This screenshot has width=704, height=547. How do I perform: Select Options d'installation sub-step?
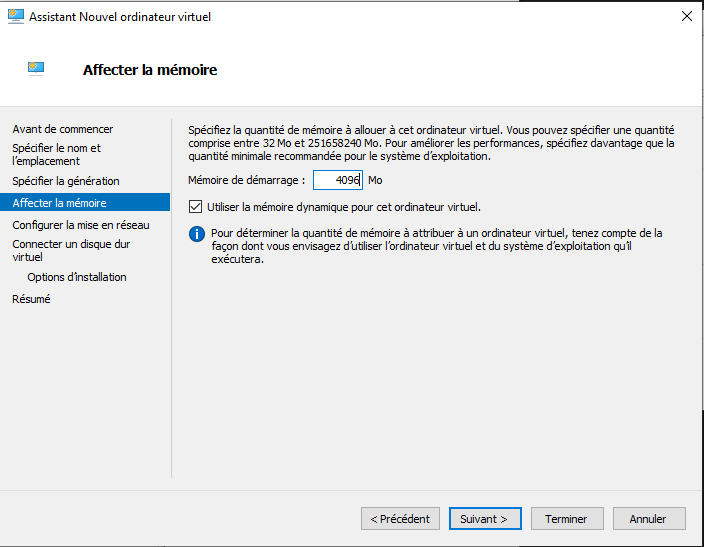(x=77, y=277)
